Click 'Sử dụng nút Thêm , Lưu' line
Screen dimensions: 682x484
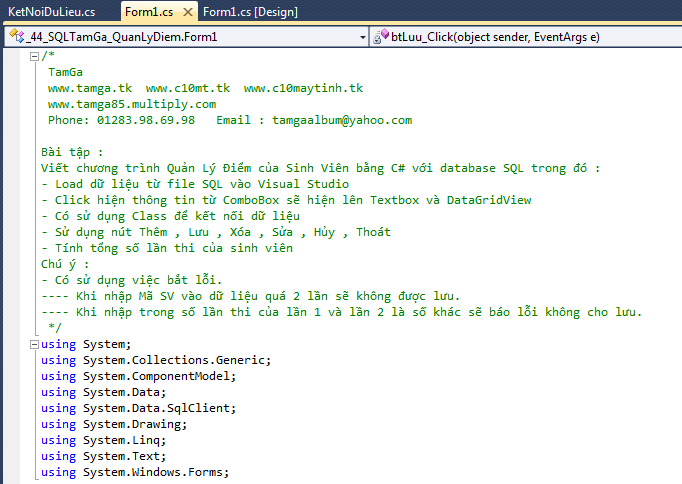216,232
